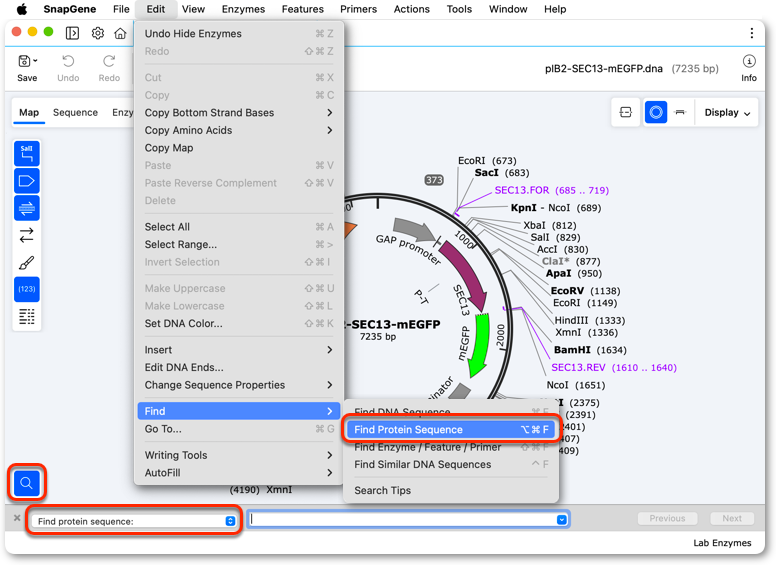The image size is (776, 565).
Task: Close the find bar with X
Action: coord(17,518)
